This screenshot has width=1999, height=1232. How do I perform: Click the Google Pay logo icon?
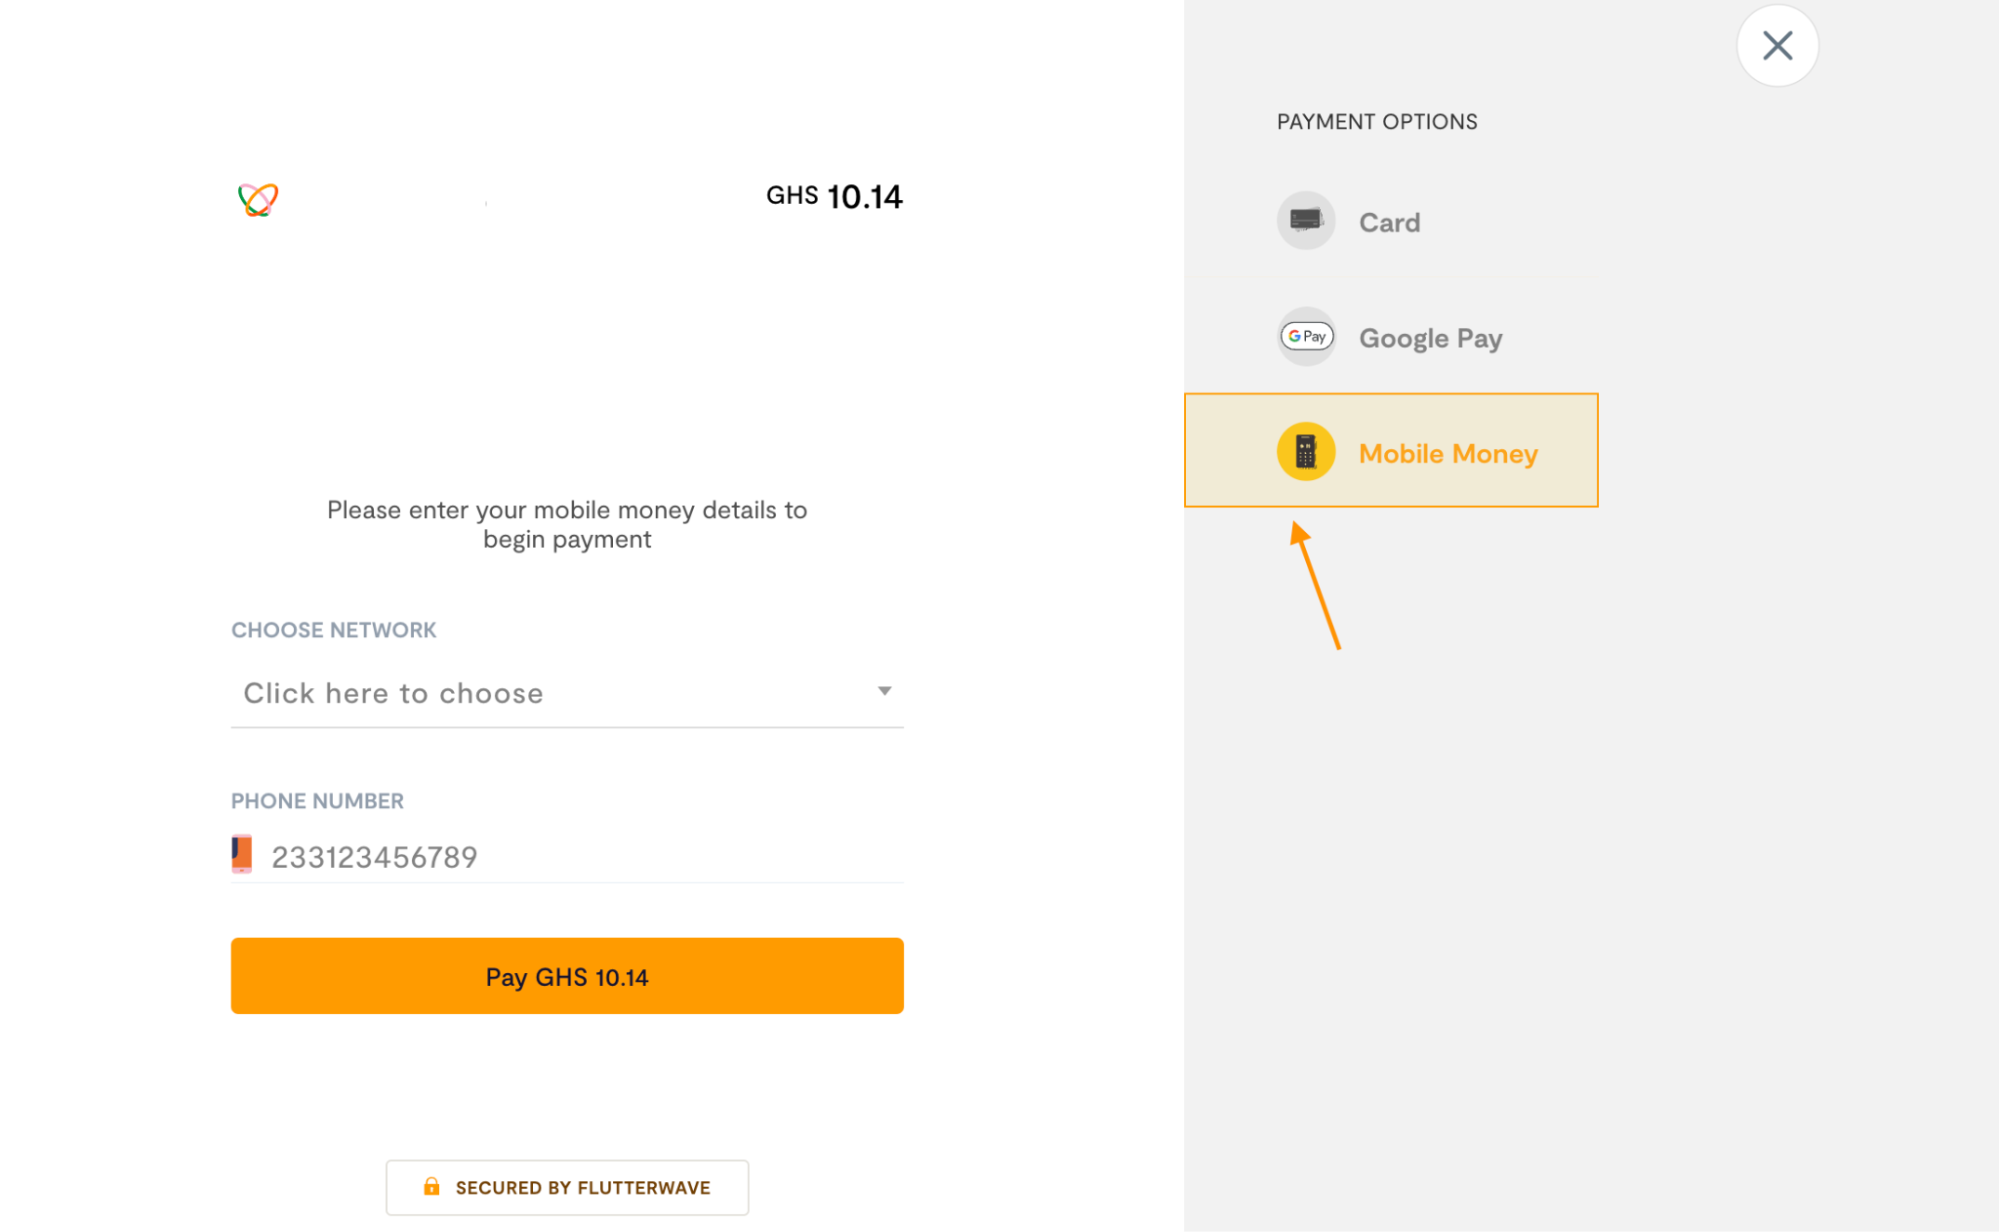[x=1306, y=337]
